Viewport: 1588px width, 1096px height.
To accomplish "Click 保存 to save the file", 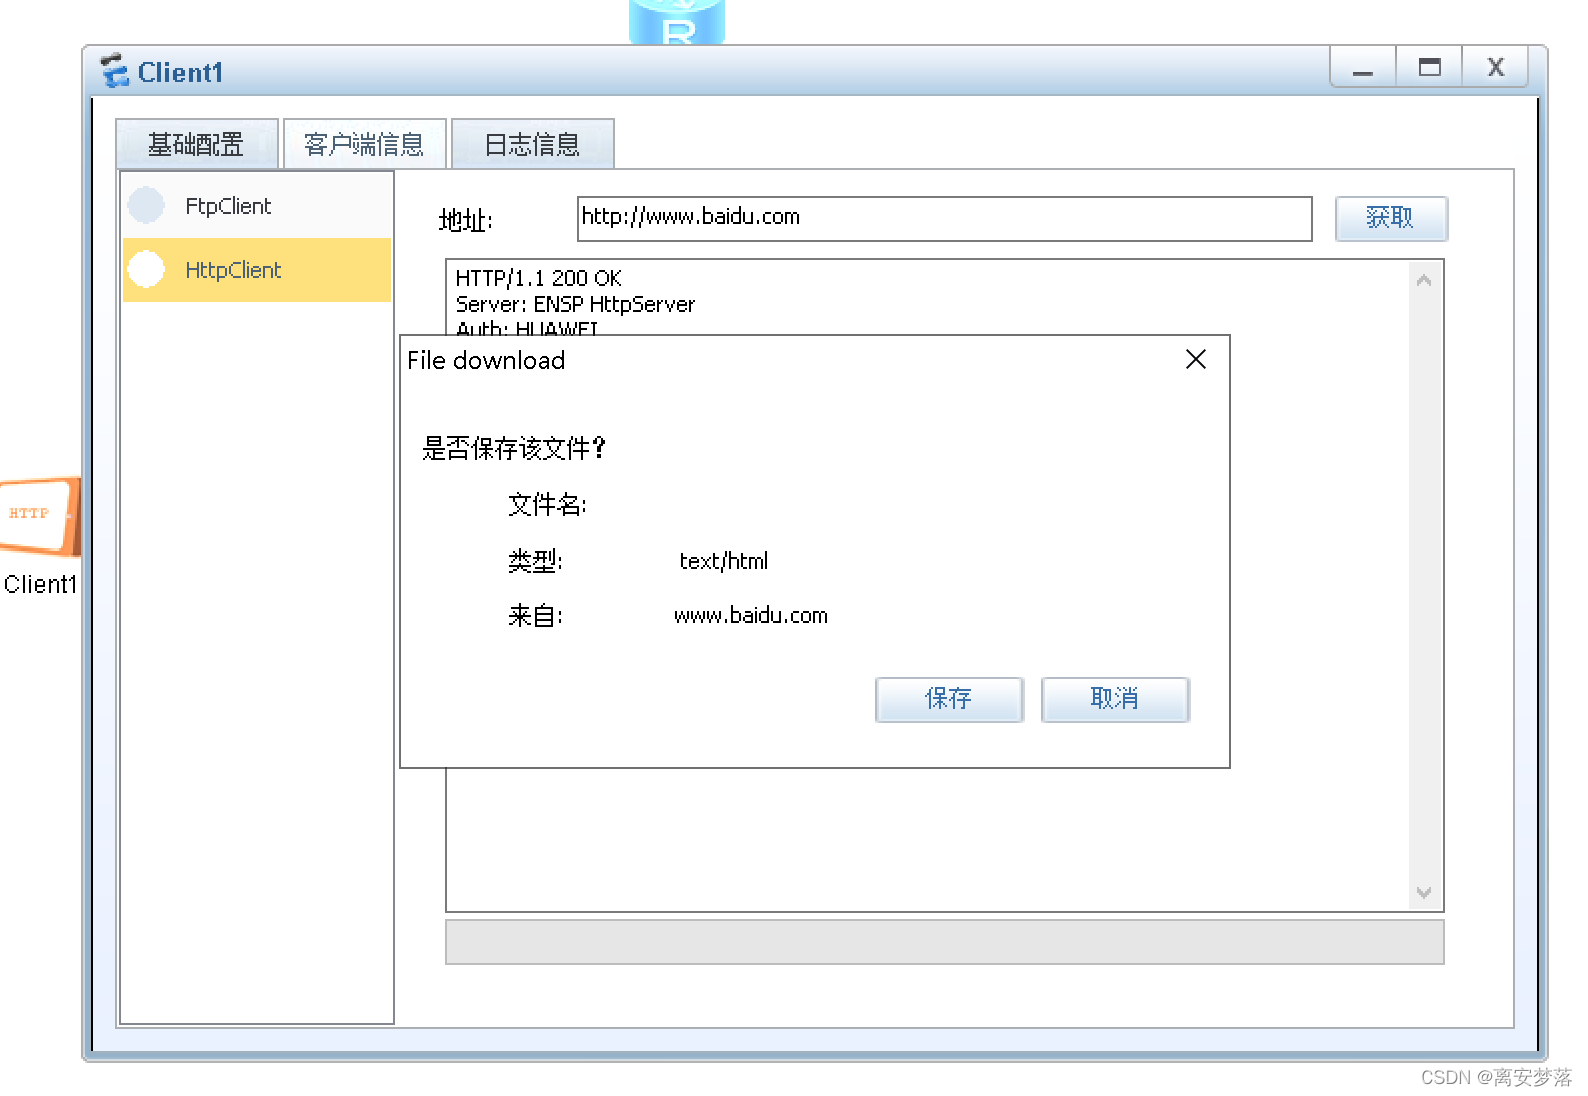I will (x=949, y=699).
